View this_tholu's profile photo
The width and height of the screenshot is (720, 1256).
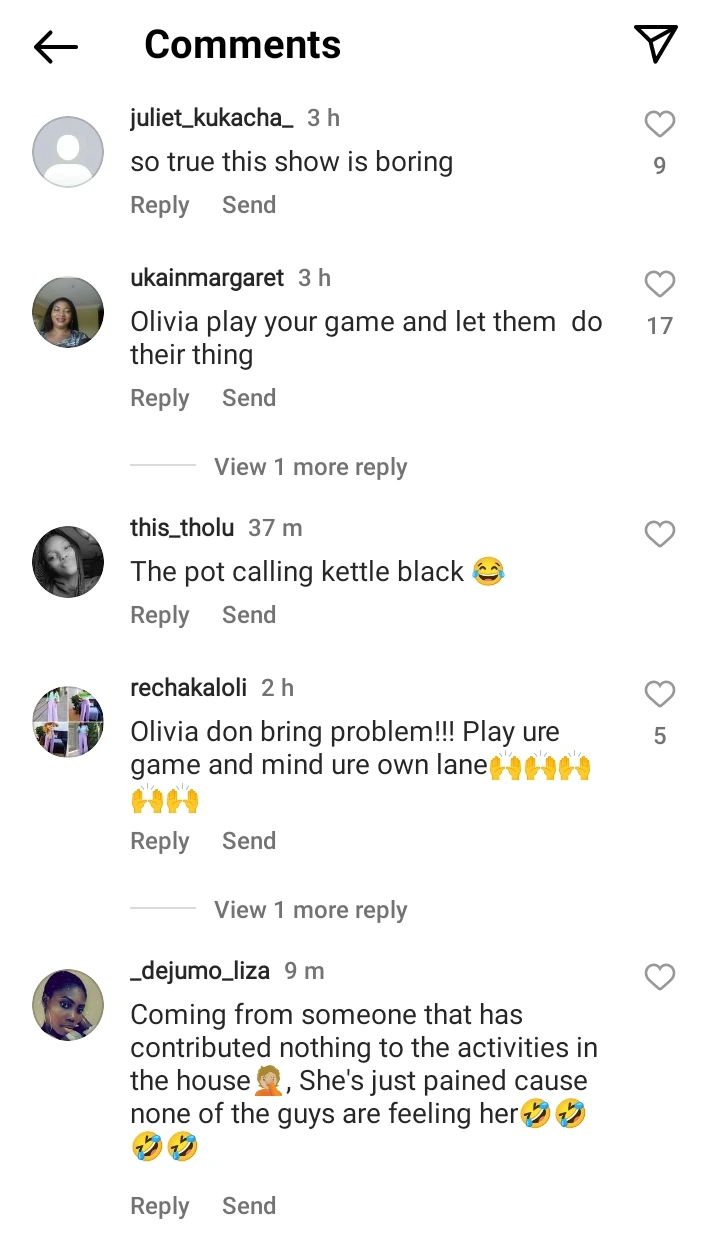tap(68, 562)
